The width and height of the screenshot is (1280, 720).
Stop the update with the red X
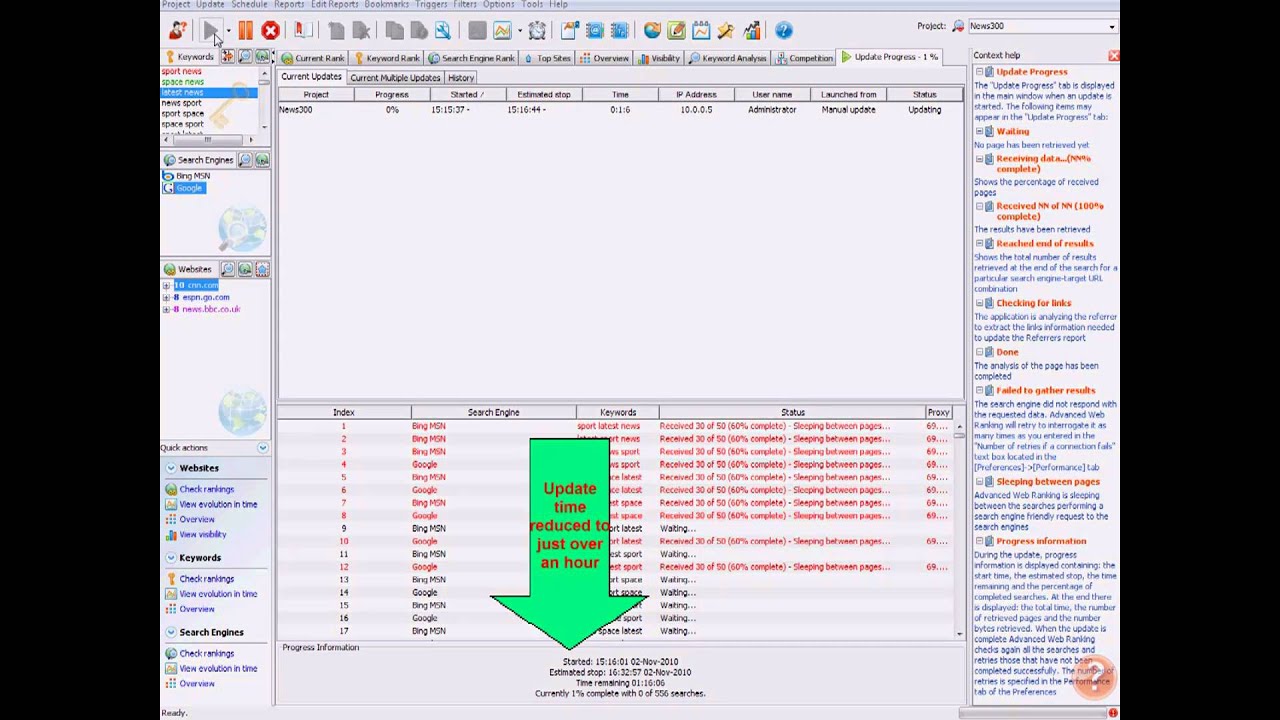[270, 31]
